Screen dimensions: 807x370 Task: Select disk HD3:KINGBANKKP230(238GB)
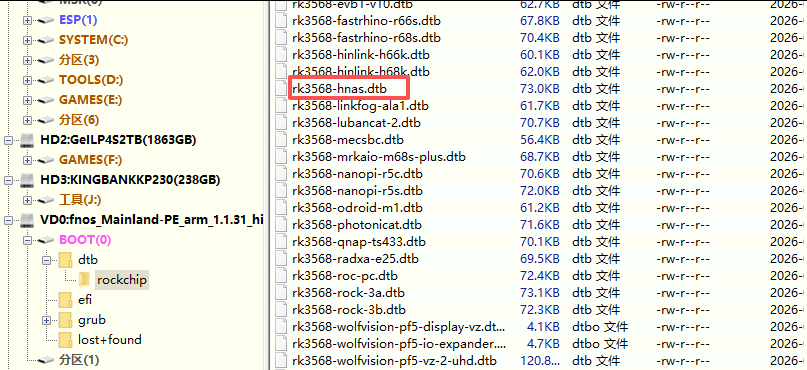coord(130,180)
